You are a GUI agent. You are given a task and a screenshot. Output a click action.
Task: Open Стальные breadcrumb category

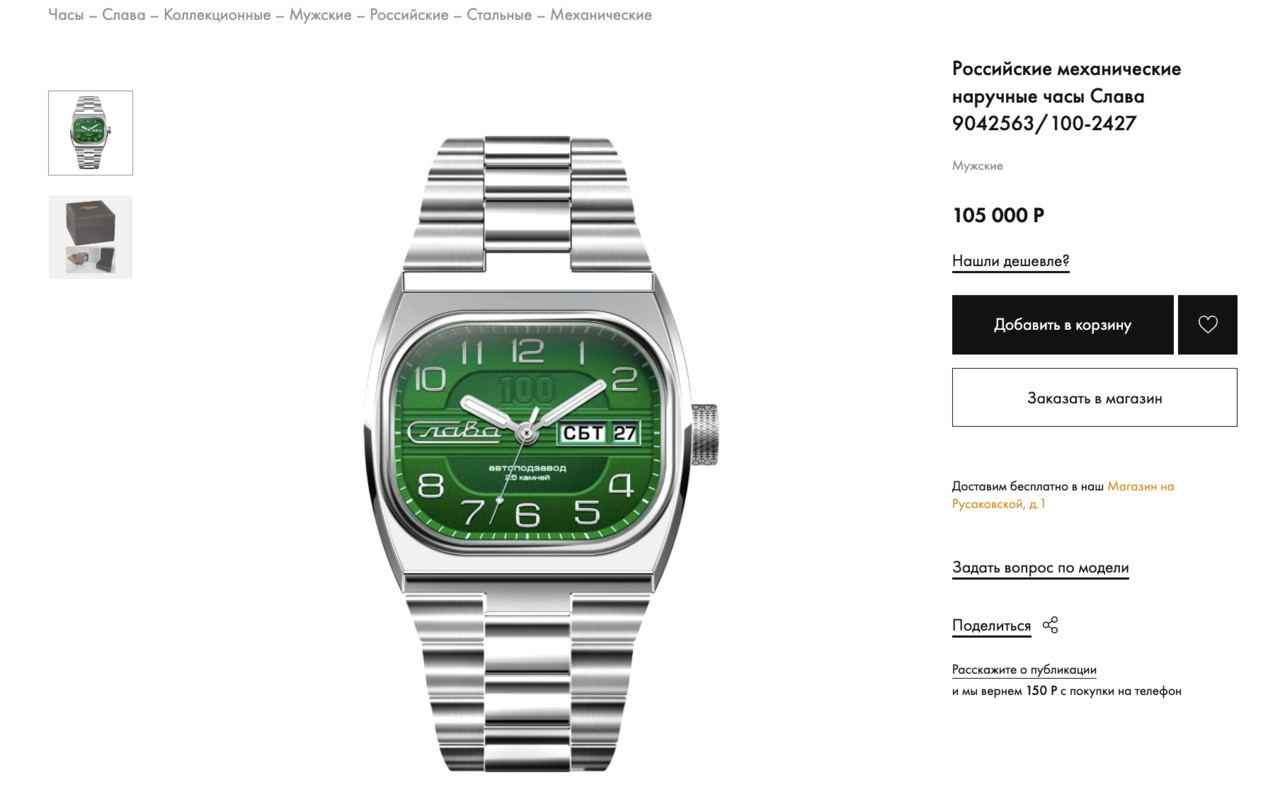click(x=499, y=15)
